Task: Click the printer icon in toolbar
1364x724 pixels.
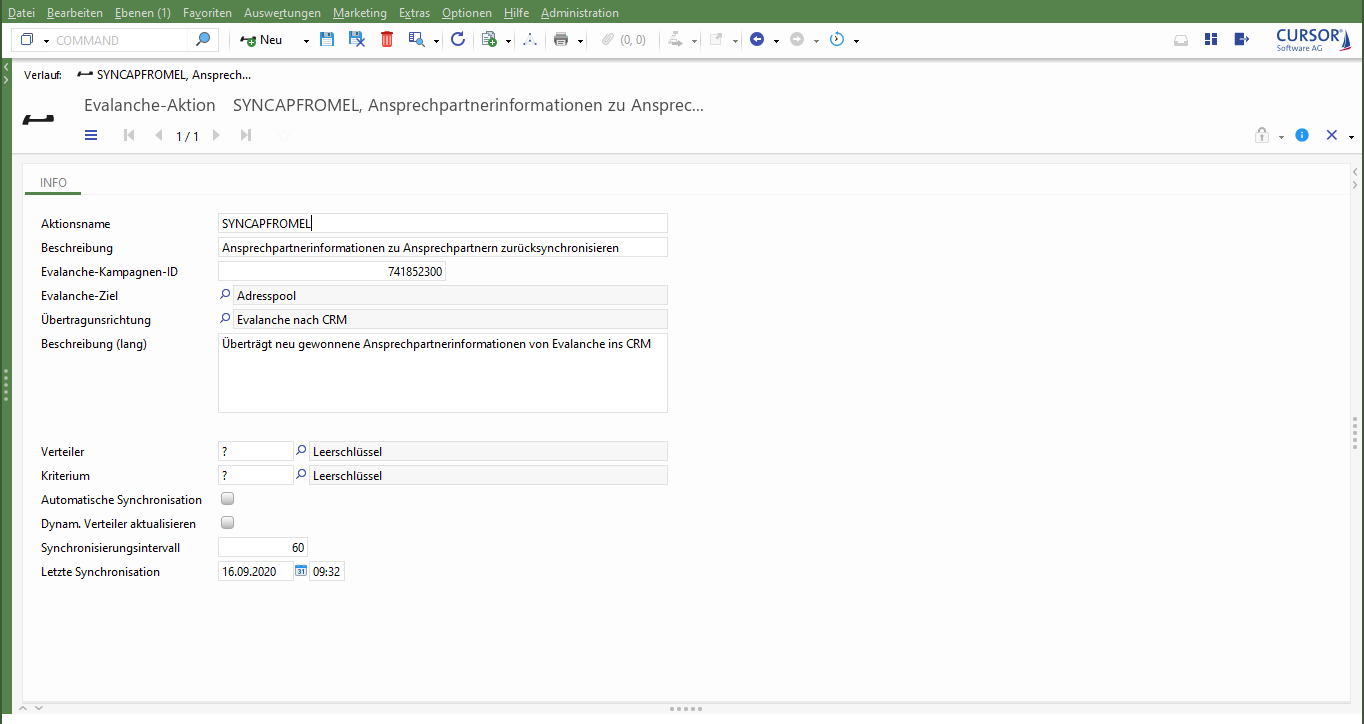Action: (x=561, y=40)
